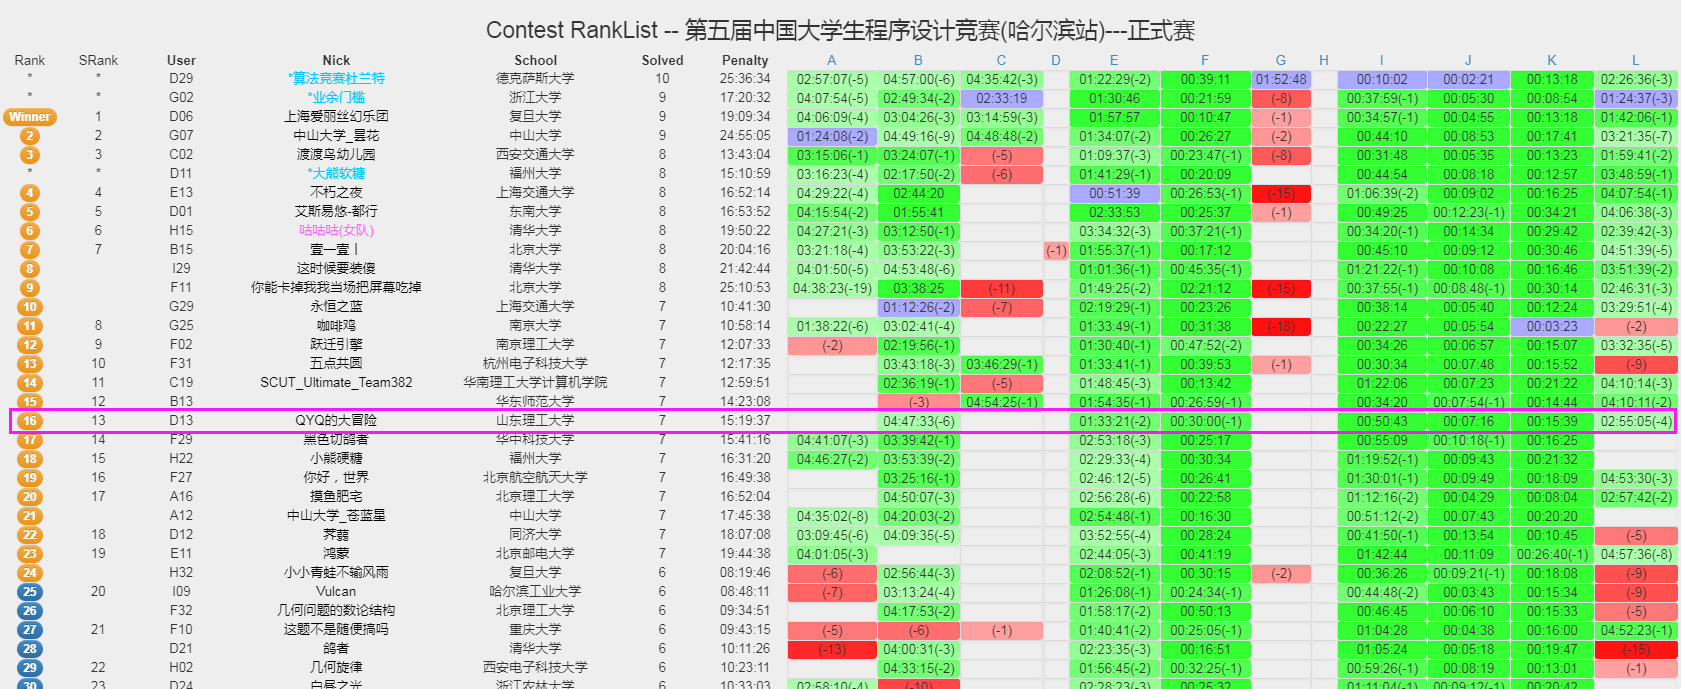Click the orange Winner rank badge
This screenshot has width=1681, height=689.
30,117
